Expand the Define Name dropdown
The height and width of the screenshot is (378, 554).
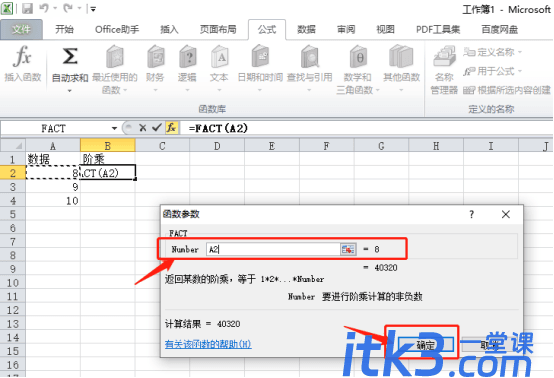pos(520,52)
